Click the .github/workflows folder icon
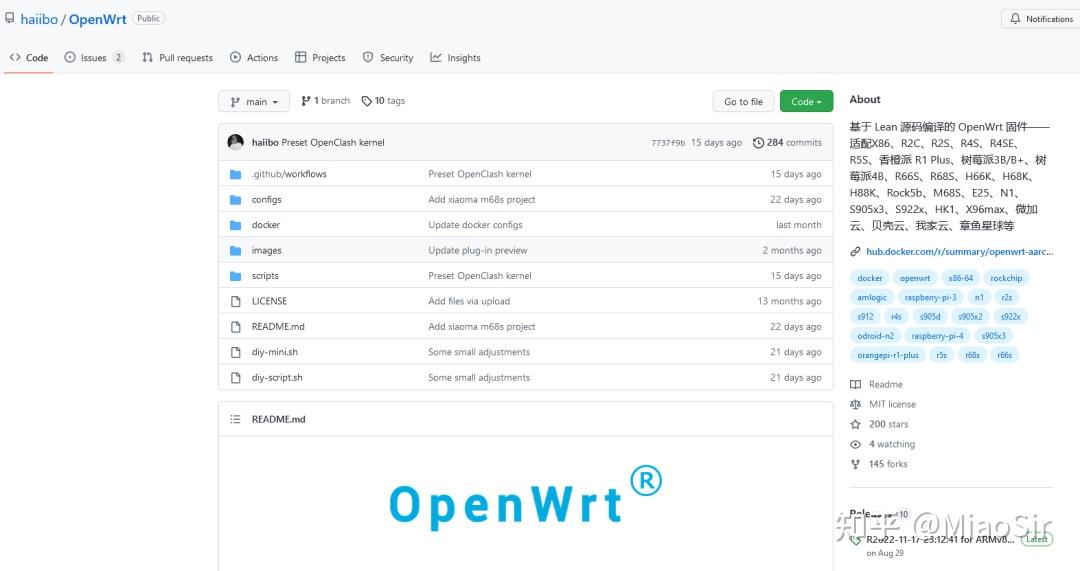 (236, 174)
